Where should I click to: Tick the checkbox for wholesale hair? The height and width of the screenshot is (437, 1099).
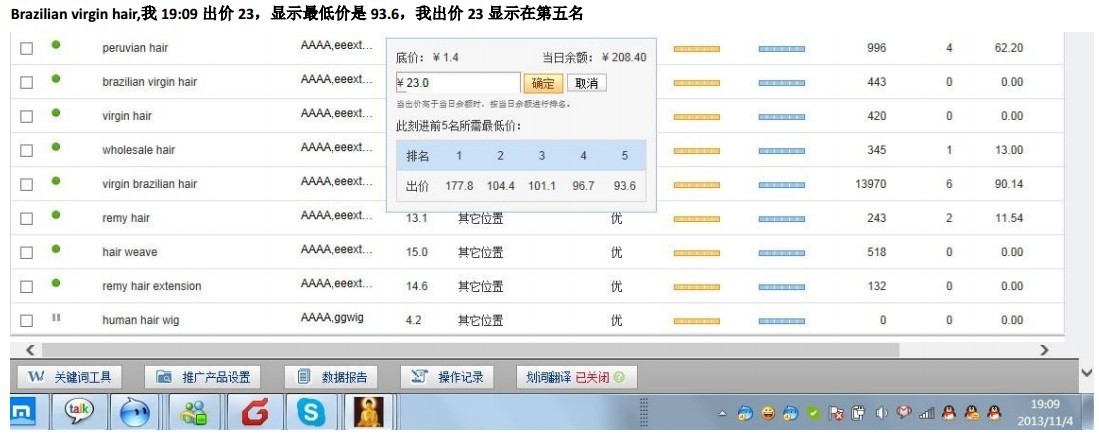[27, 150]
